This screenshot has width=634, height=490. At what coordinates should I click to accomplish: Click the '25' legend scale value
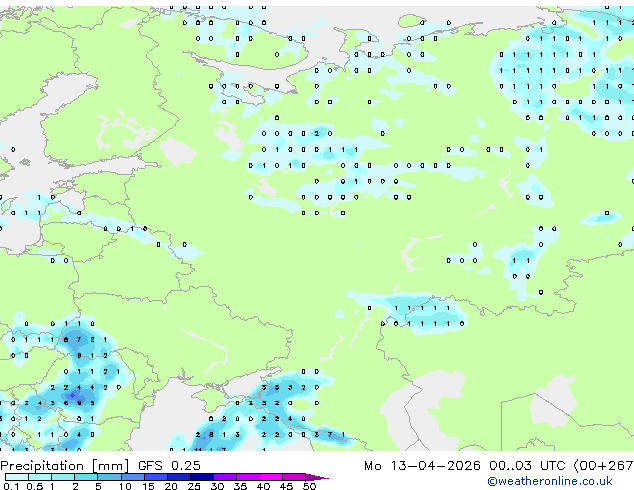click(x=194, y=486)
